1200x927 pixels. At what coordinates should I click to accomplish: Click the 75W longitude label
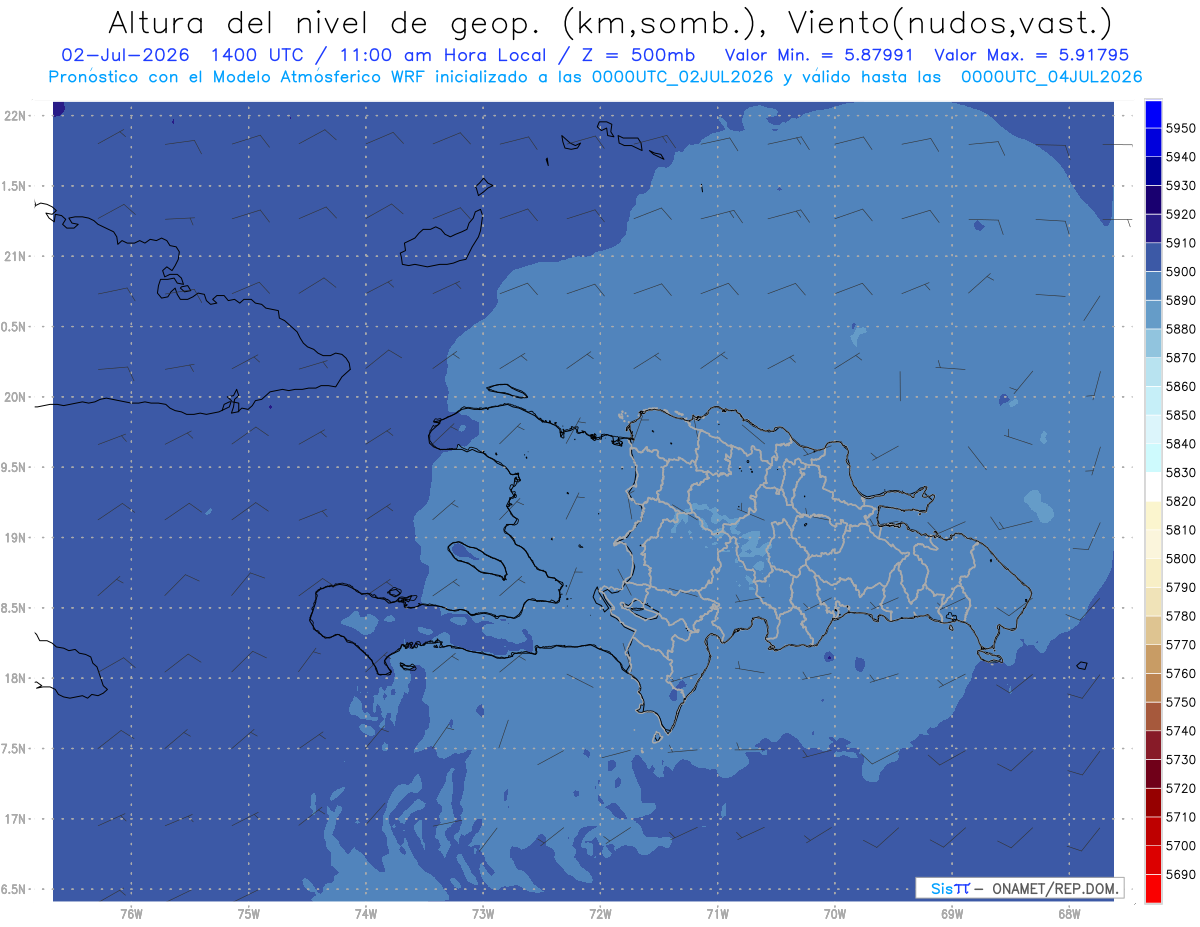click(249, 913)
